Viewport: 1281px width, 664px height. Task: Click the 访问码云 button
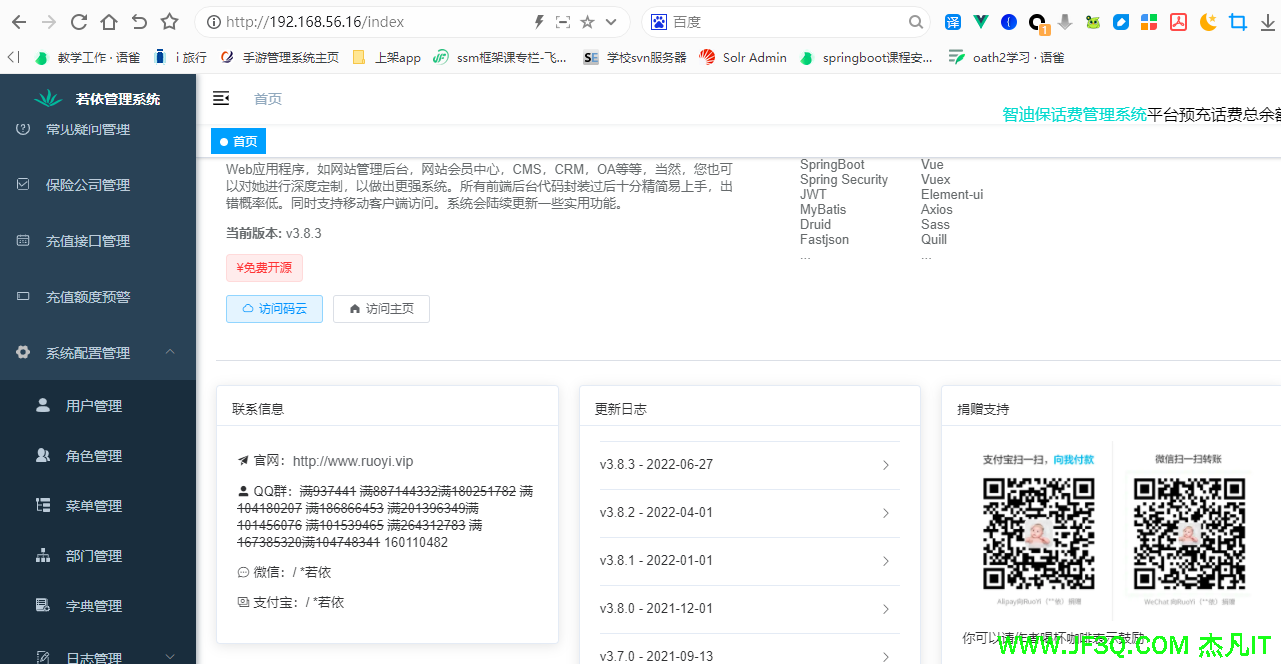point(274,309)
